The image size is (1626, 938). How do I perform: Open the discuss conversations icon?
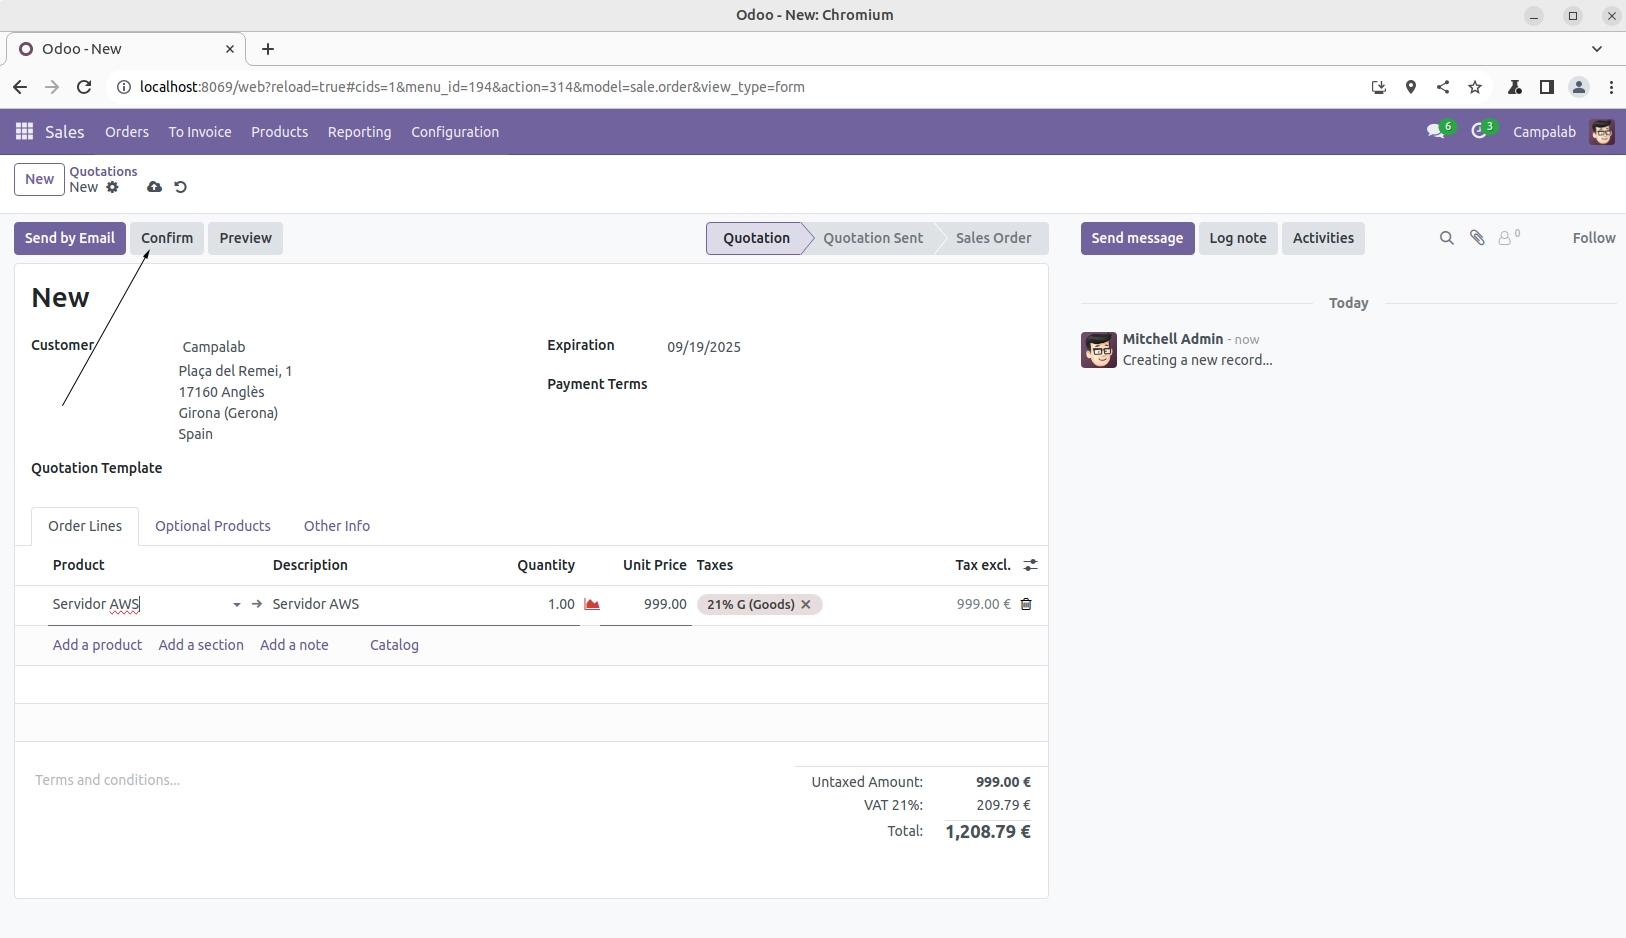click(1436, 132)
